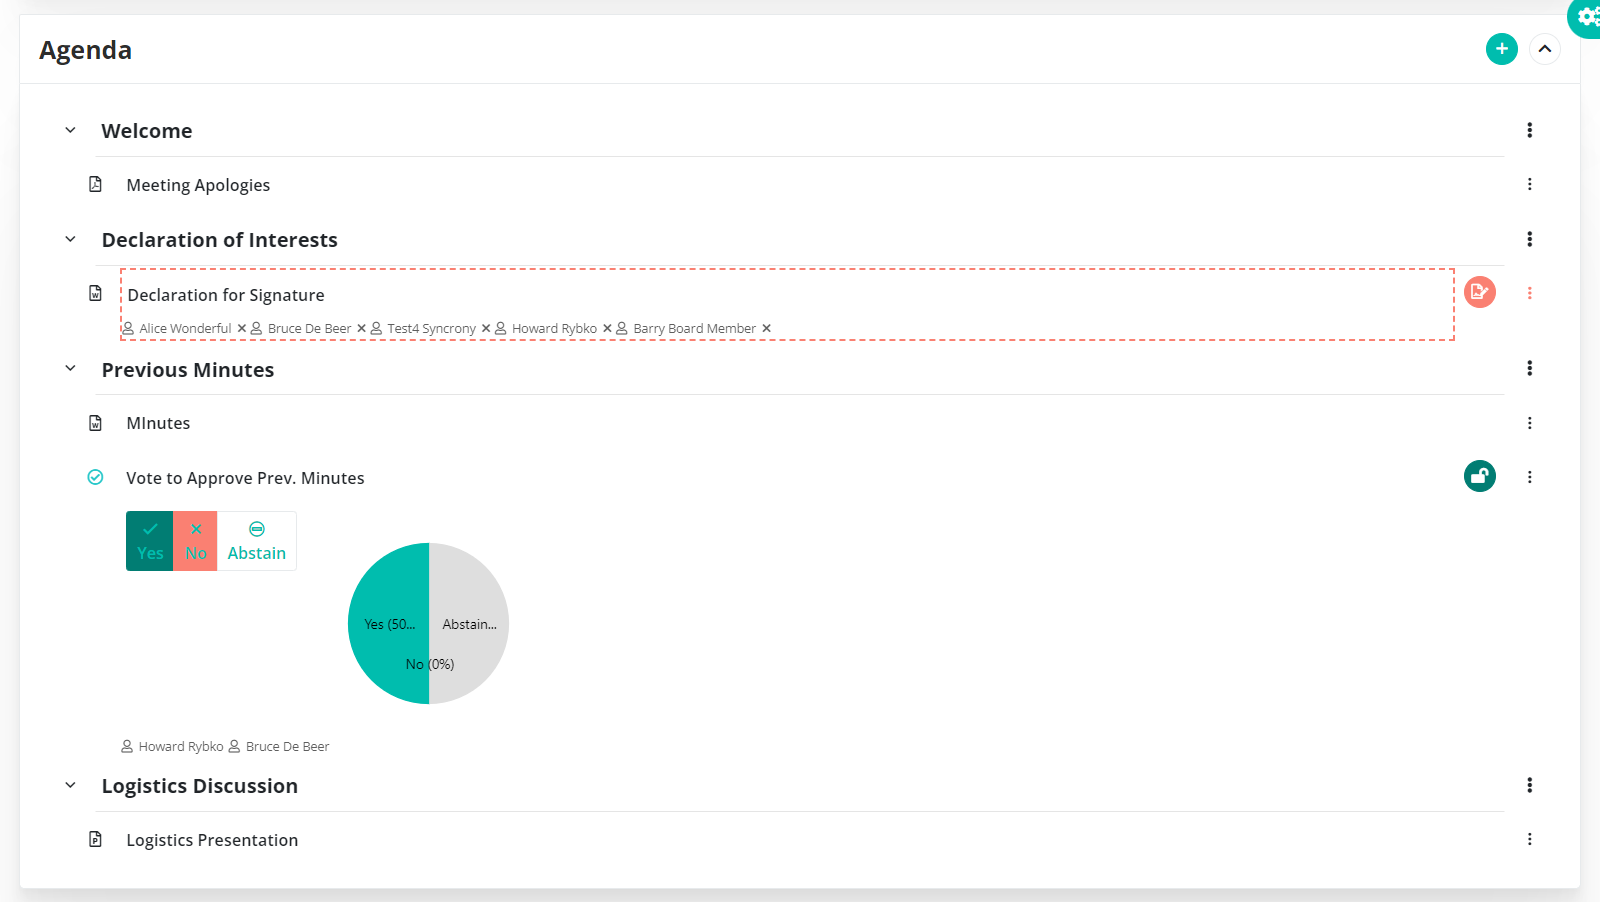
Task: Click the Declaration of Interests heading
Action: [x=220, y=240]
